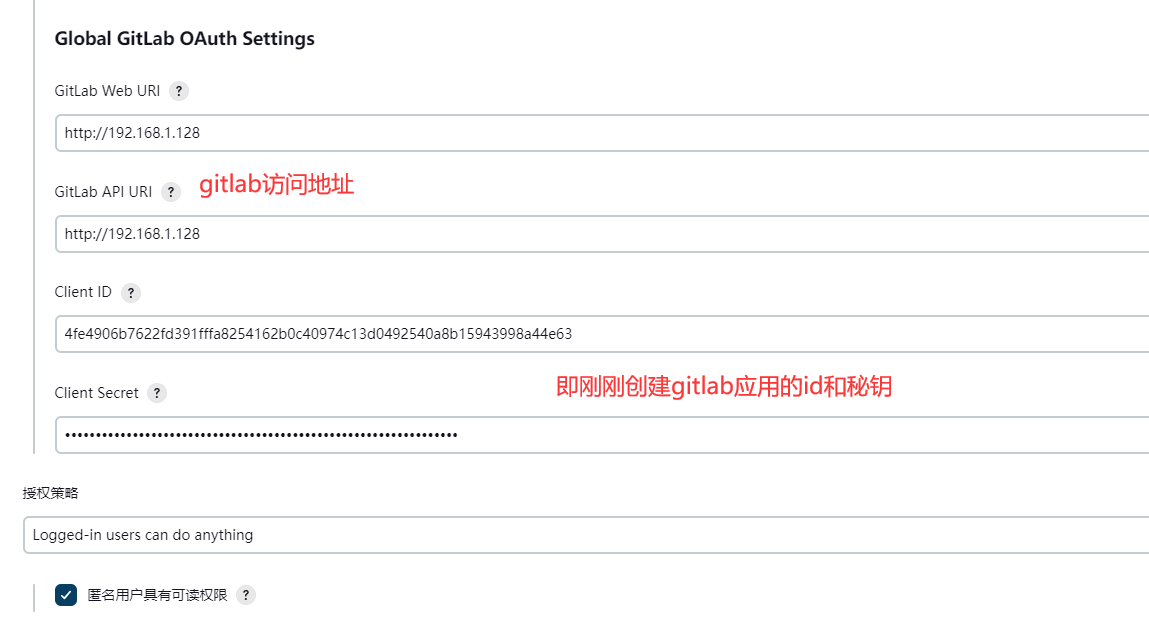Click the Client ID help question mark

(130, 293)
